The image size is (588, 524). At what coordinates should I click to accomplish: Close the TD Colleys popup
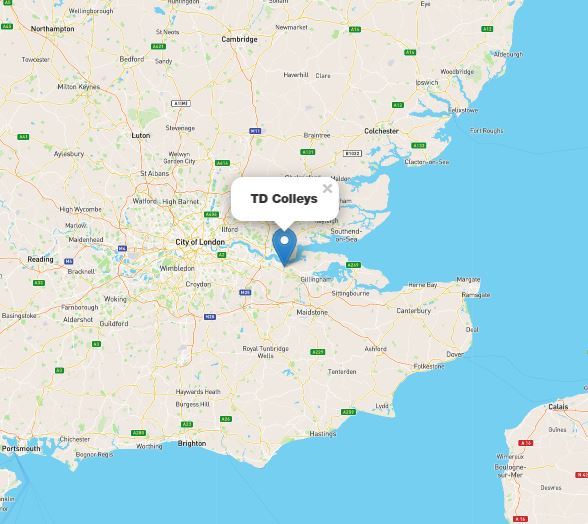tap(327, 188)
